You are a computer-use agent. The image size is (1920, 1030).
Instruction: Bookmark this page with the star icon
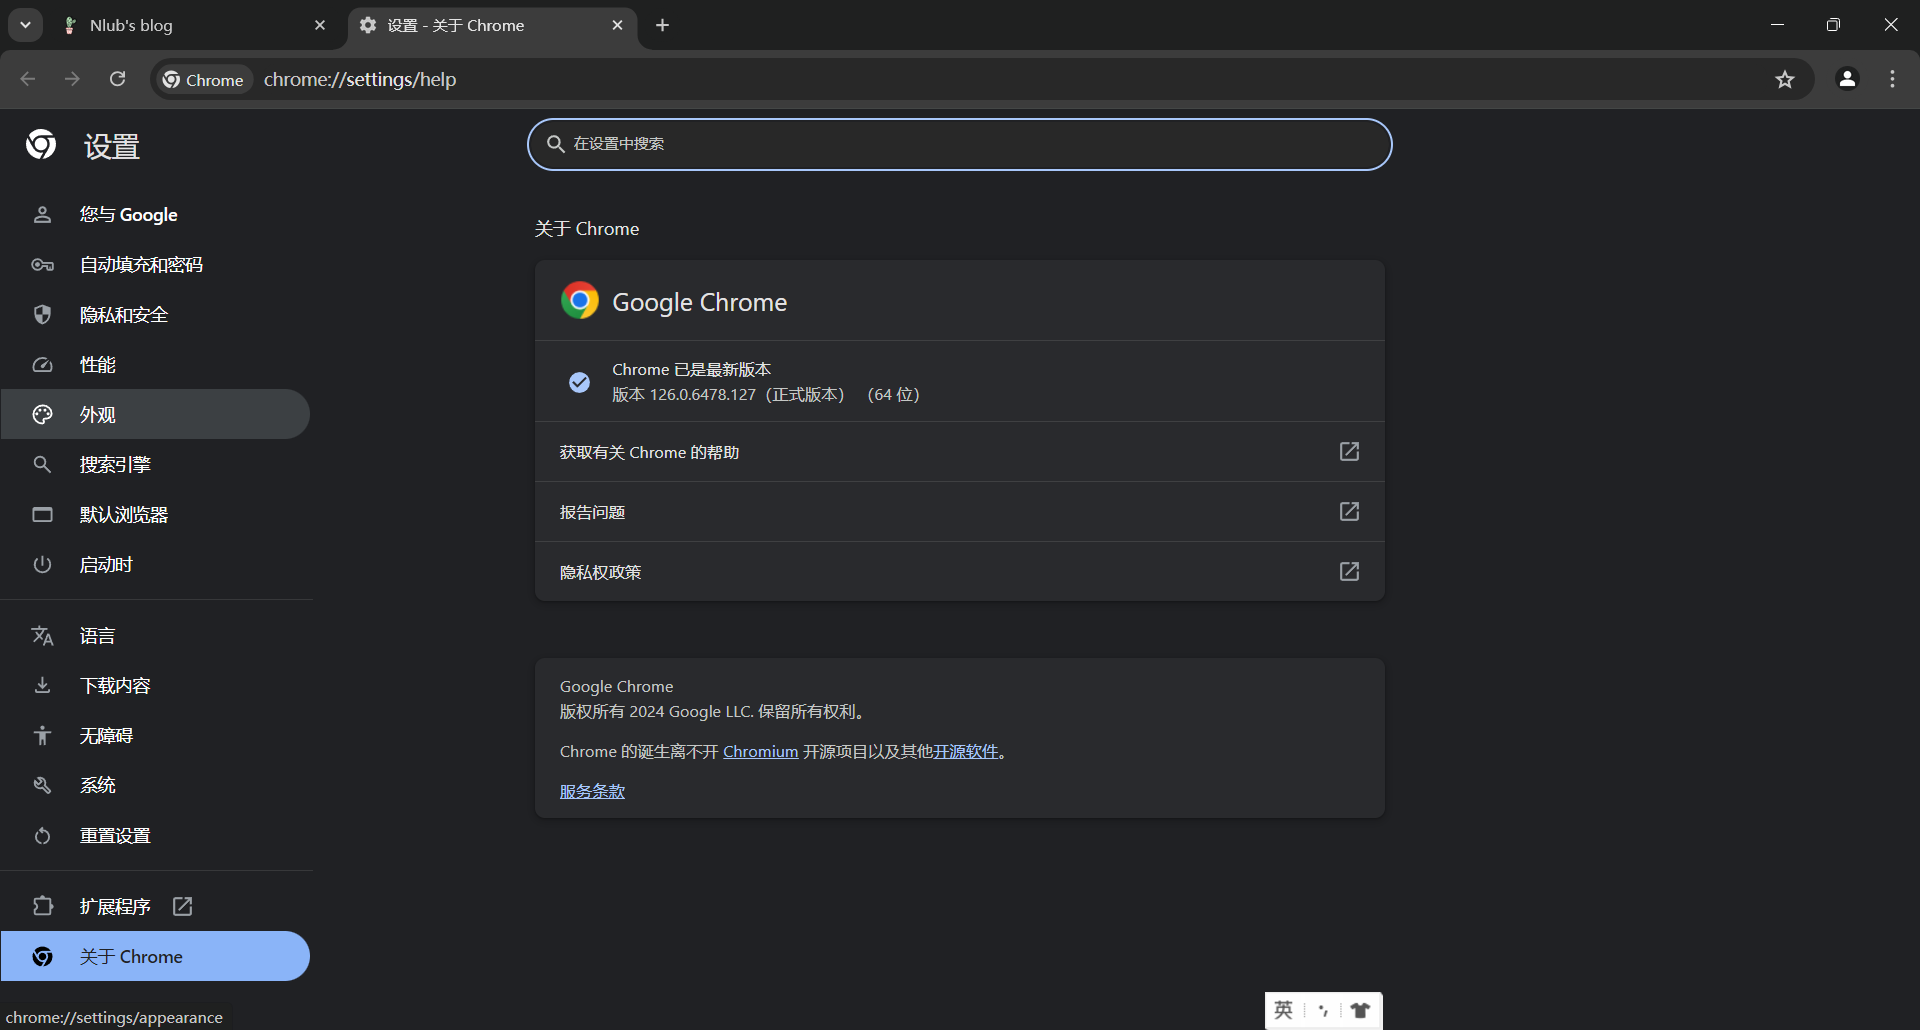coord(1785,79)
